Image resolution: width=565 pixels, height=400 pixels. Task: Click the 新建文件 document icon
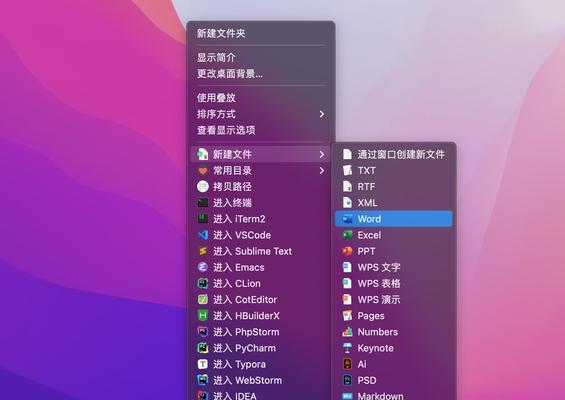(x=203, y=154)
